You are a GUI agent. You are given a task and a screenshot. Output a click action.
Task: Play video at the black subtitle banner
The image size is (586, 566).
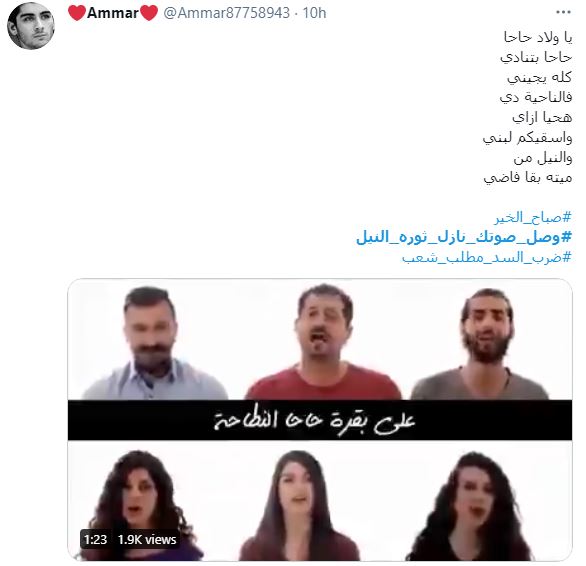(x=320, y=420)
